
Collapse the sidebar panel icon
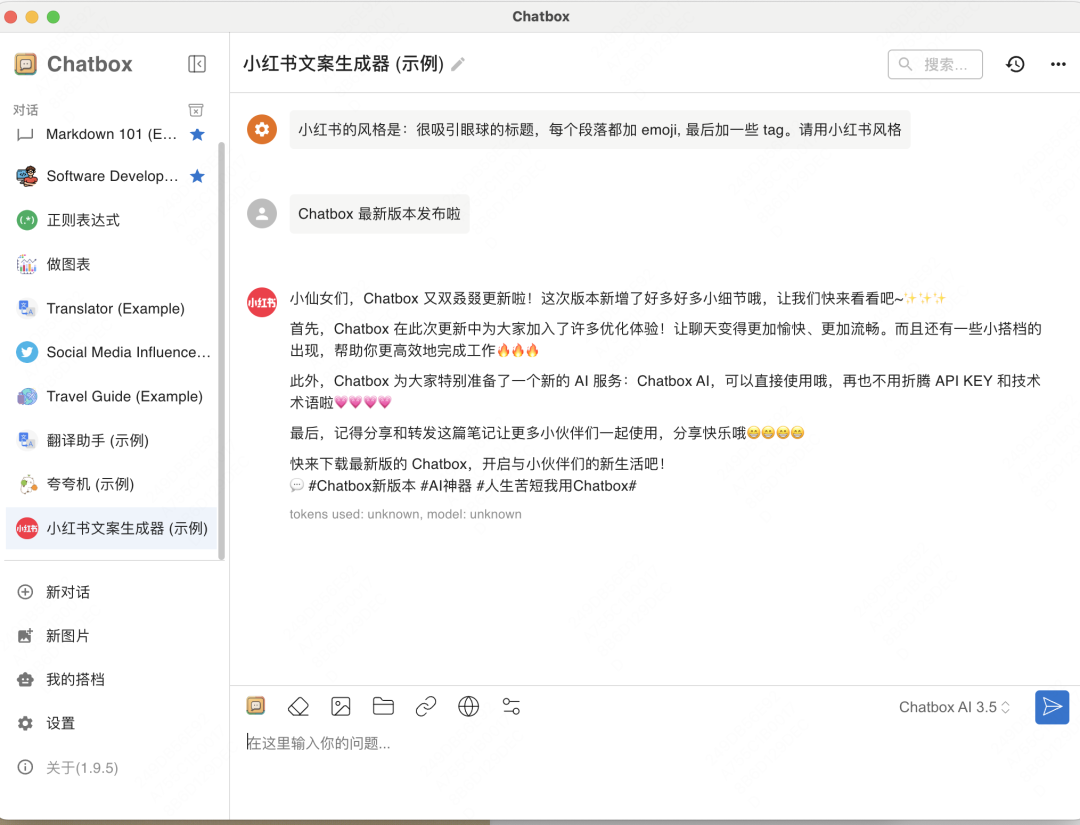tap(196, 64)
